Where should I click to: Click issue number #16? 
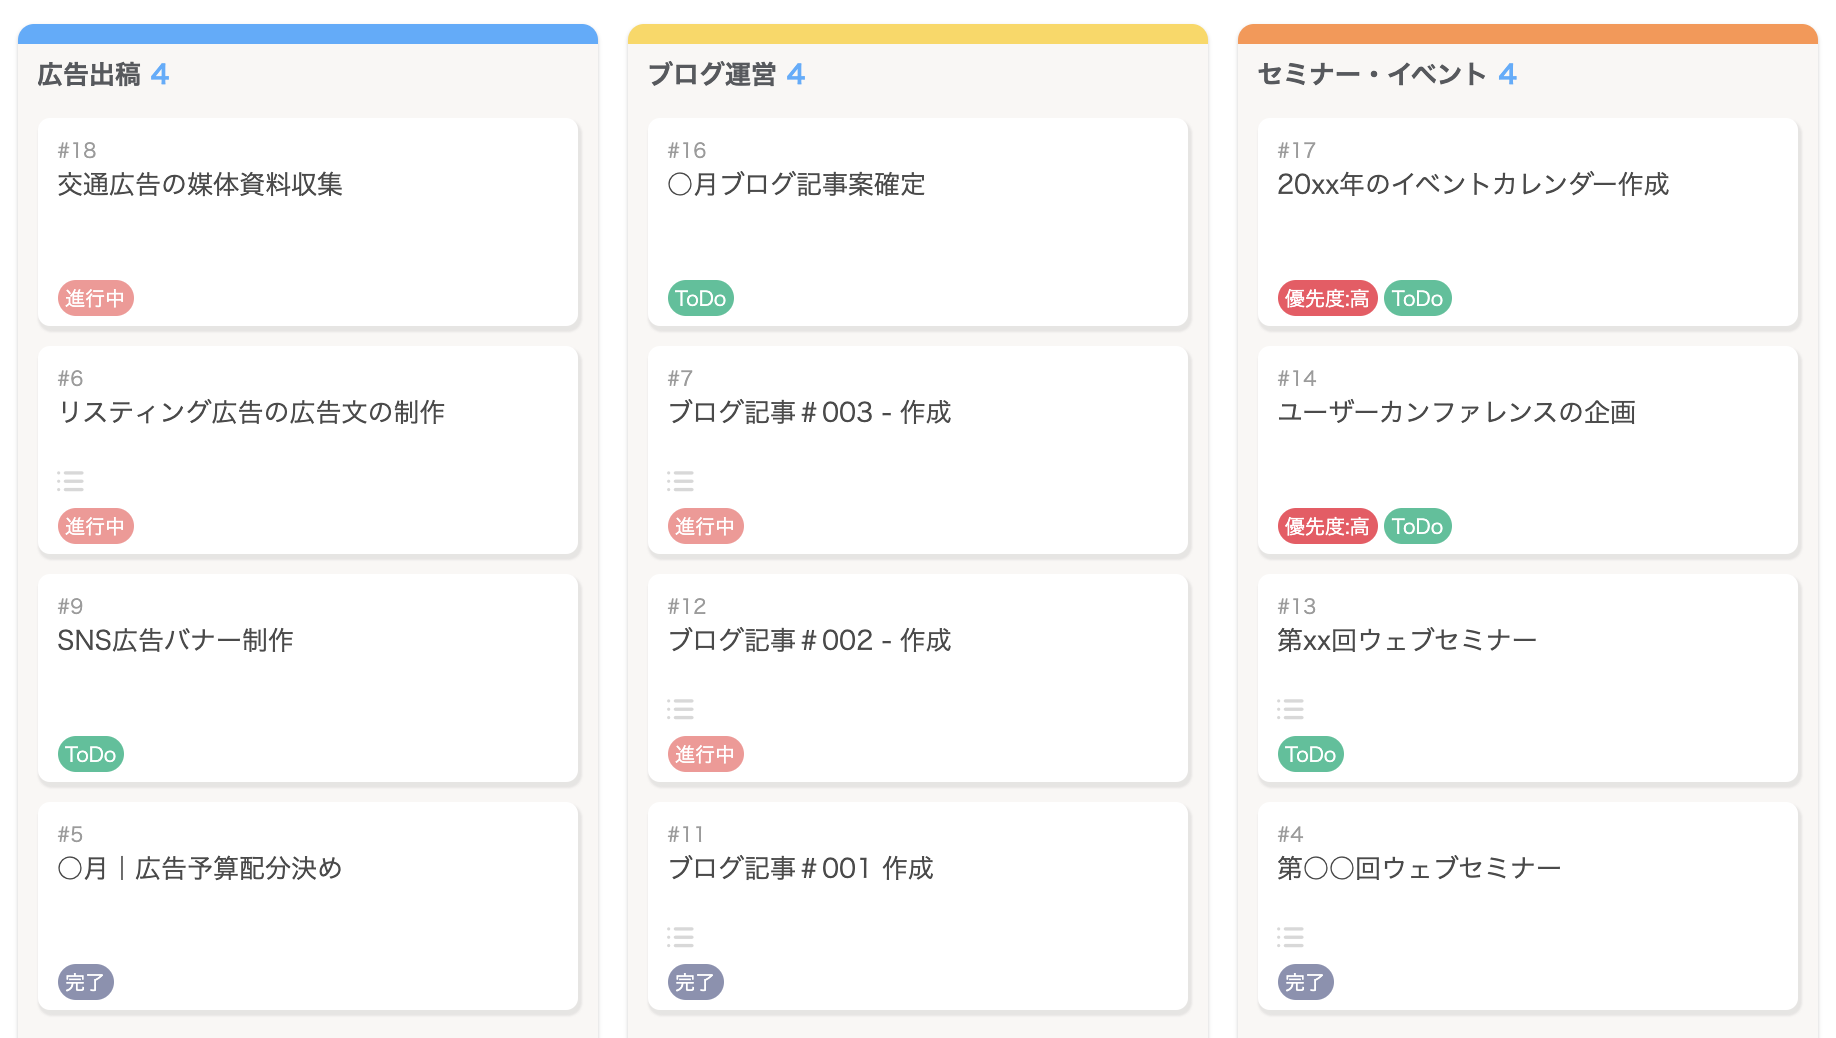point(687,150)
